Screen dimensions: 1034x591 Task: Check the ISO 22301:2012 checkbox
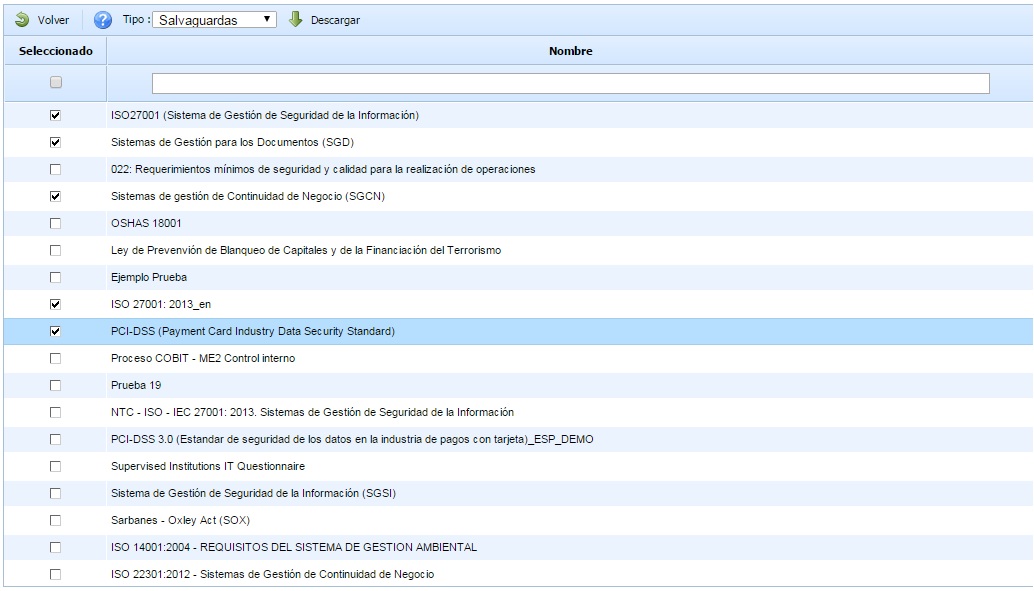55,574
